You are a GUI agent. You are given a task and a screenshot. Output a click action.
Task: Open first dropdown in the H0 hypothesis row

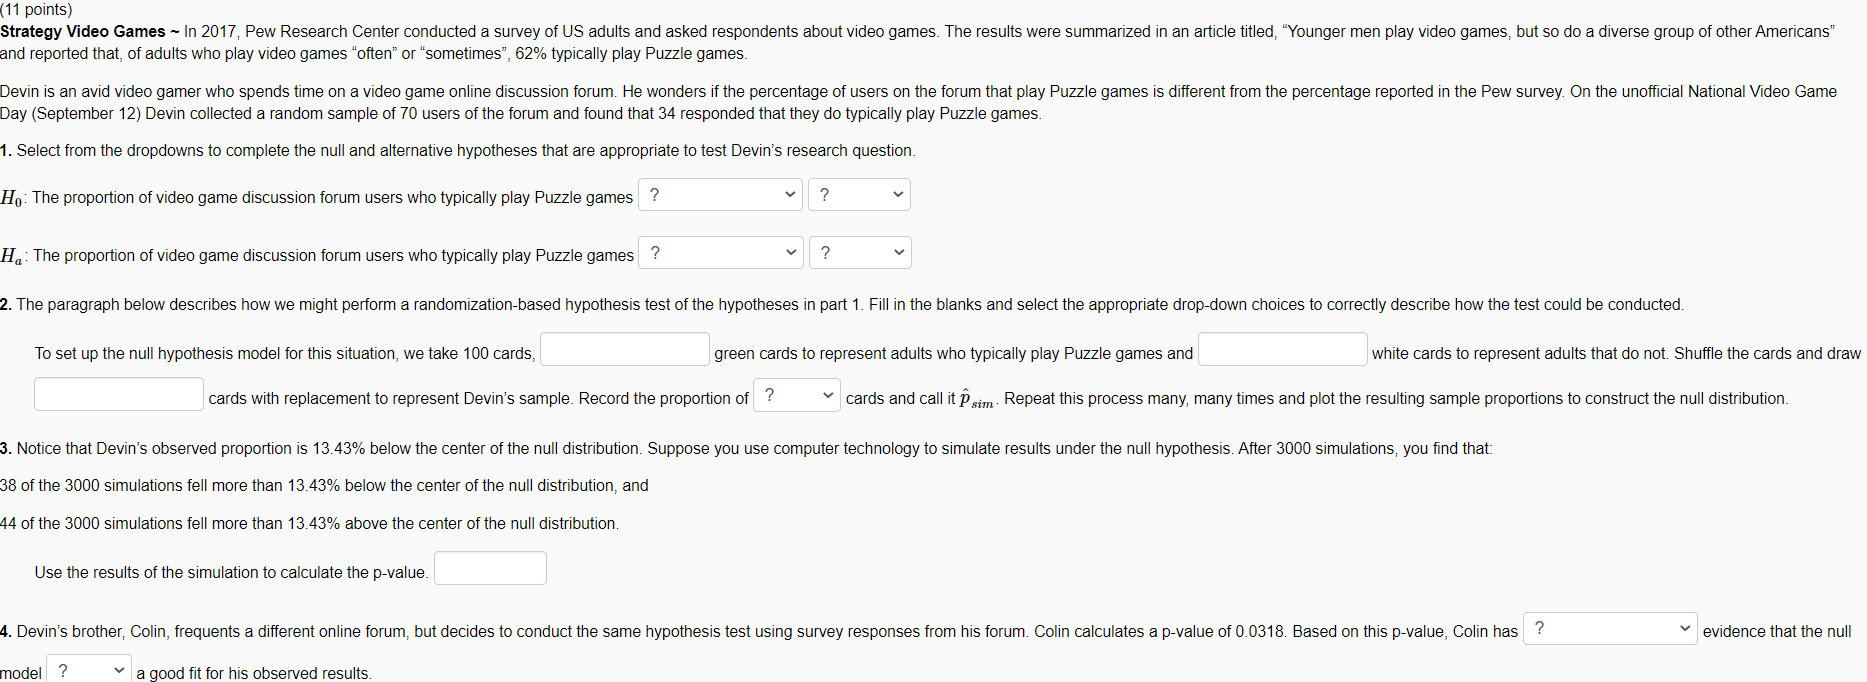tap(720, 195)
